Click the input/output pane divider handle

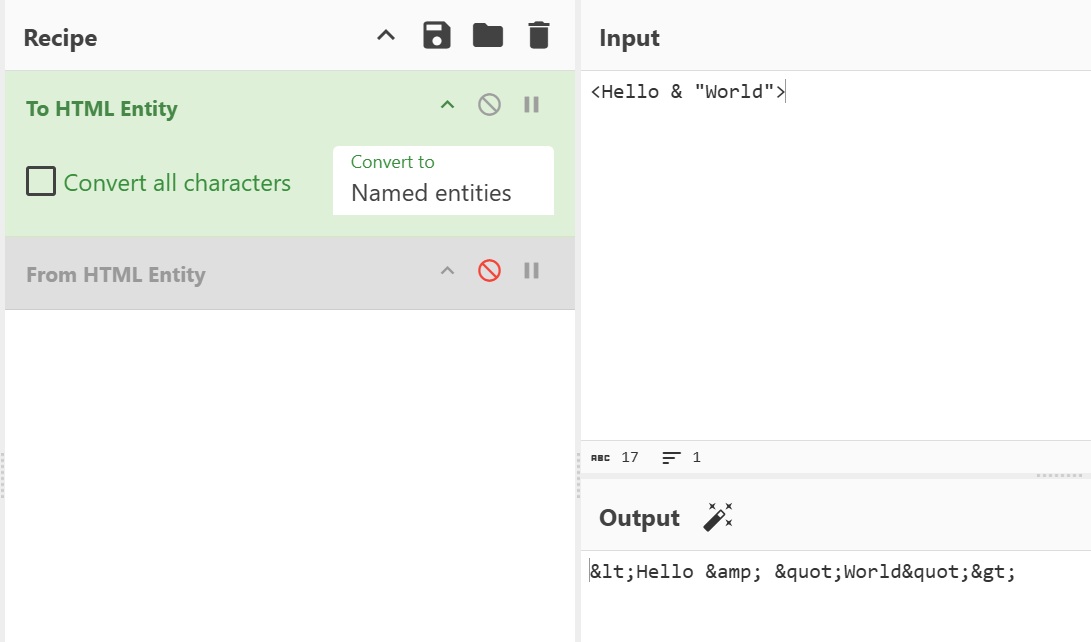pos(1059,476)
